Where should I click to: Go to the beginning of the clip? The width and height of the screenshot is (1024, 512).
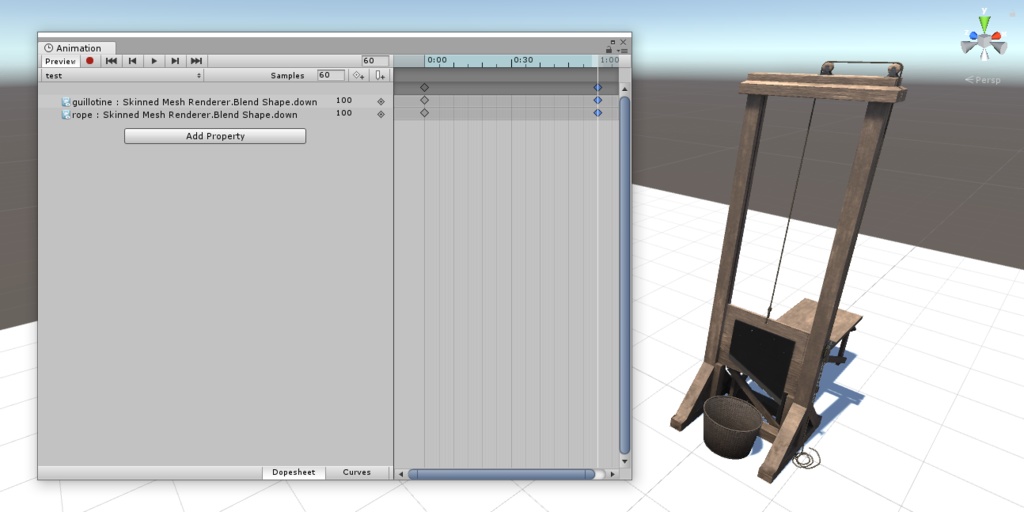coord(112,61)
